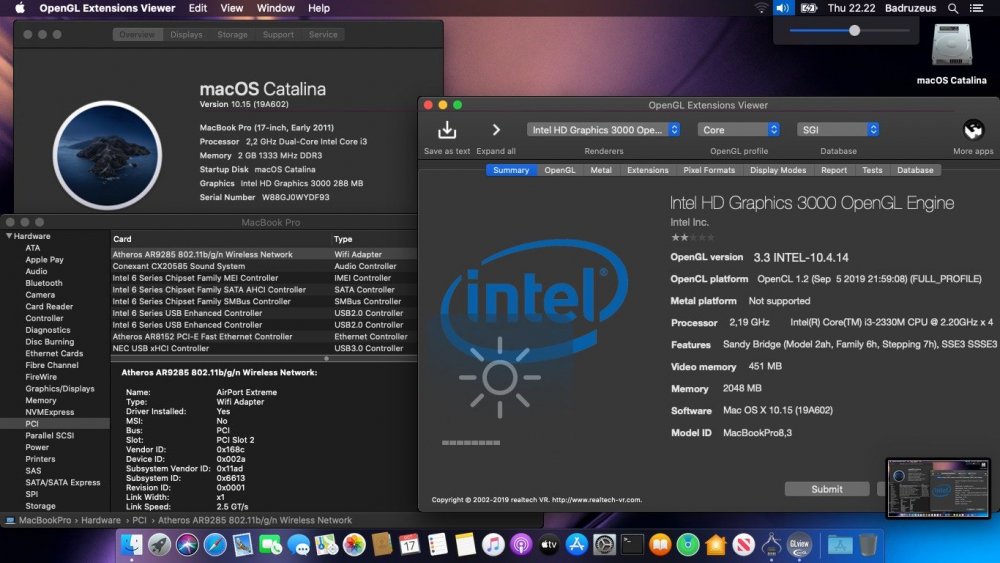
Task: Open the Tests tab
Action: (x=872, y=170)
